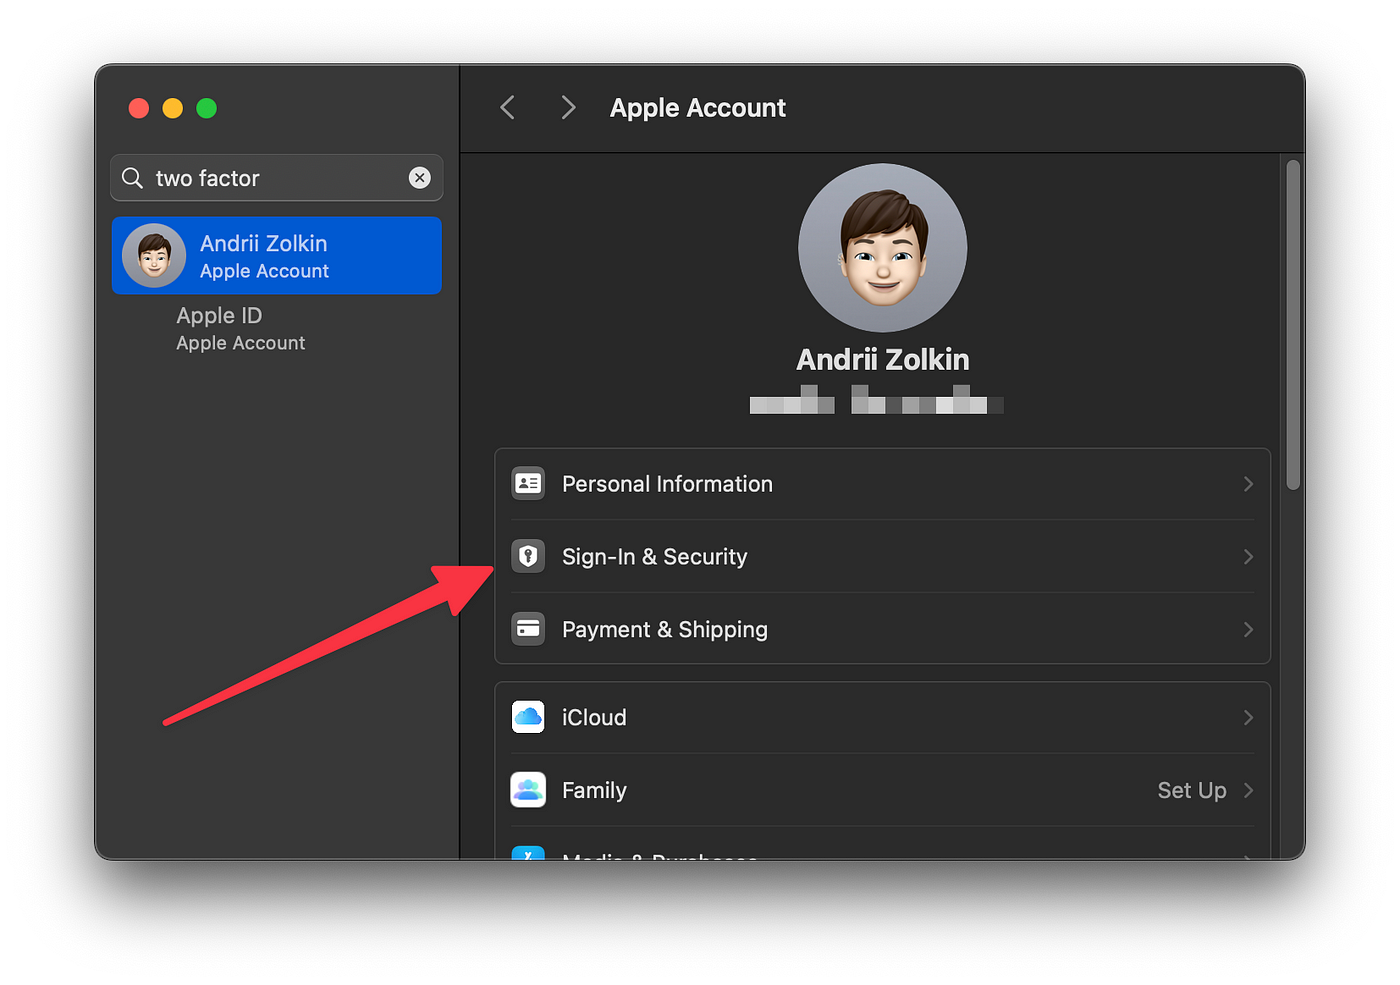Click Set Up next to Family
This screenshot has width=1400, height=985.
point(1192,790)
